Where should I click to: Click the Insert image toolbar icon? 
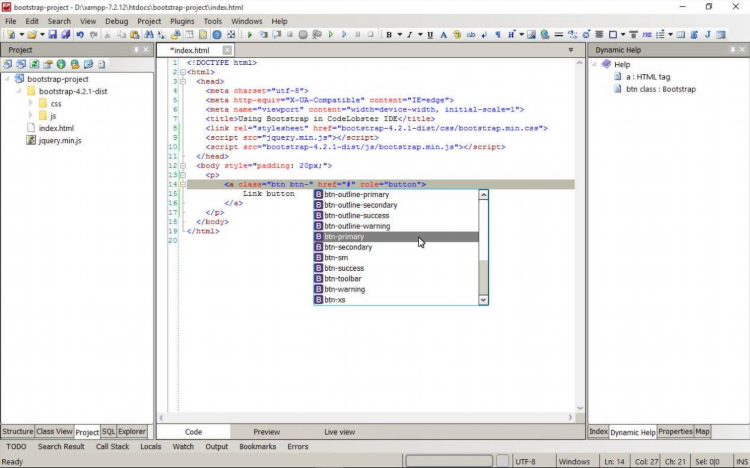531,34
